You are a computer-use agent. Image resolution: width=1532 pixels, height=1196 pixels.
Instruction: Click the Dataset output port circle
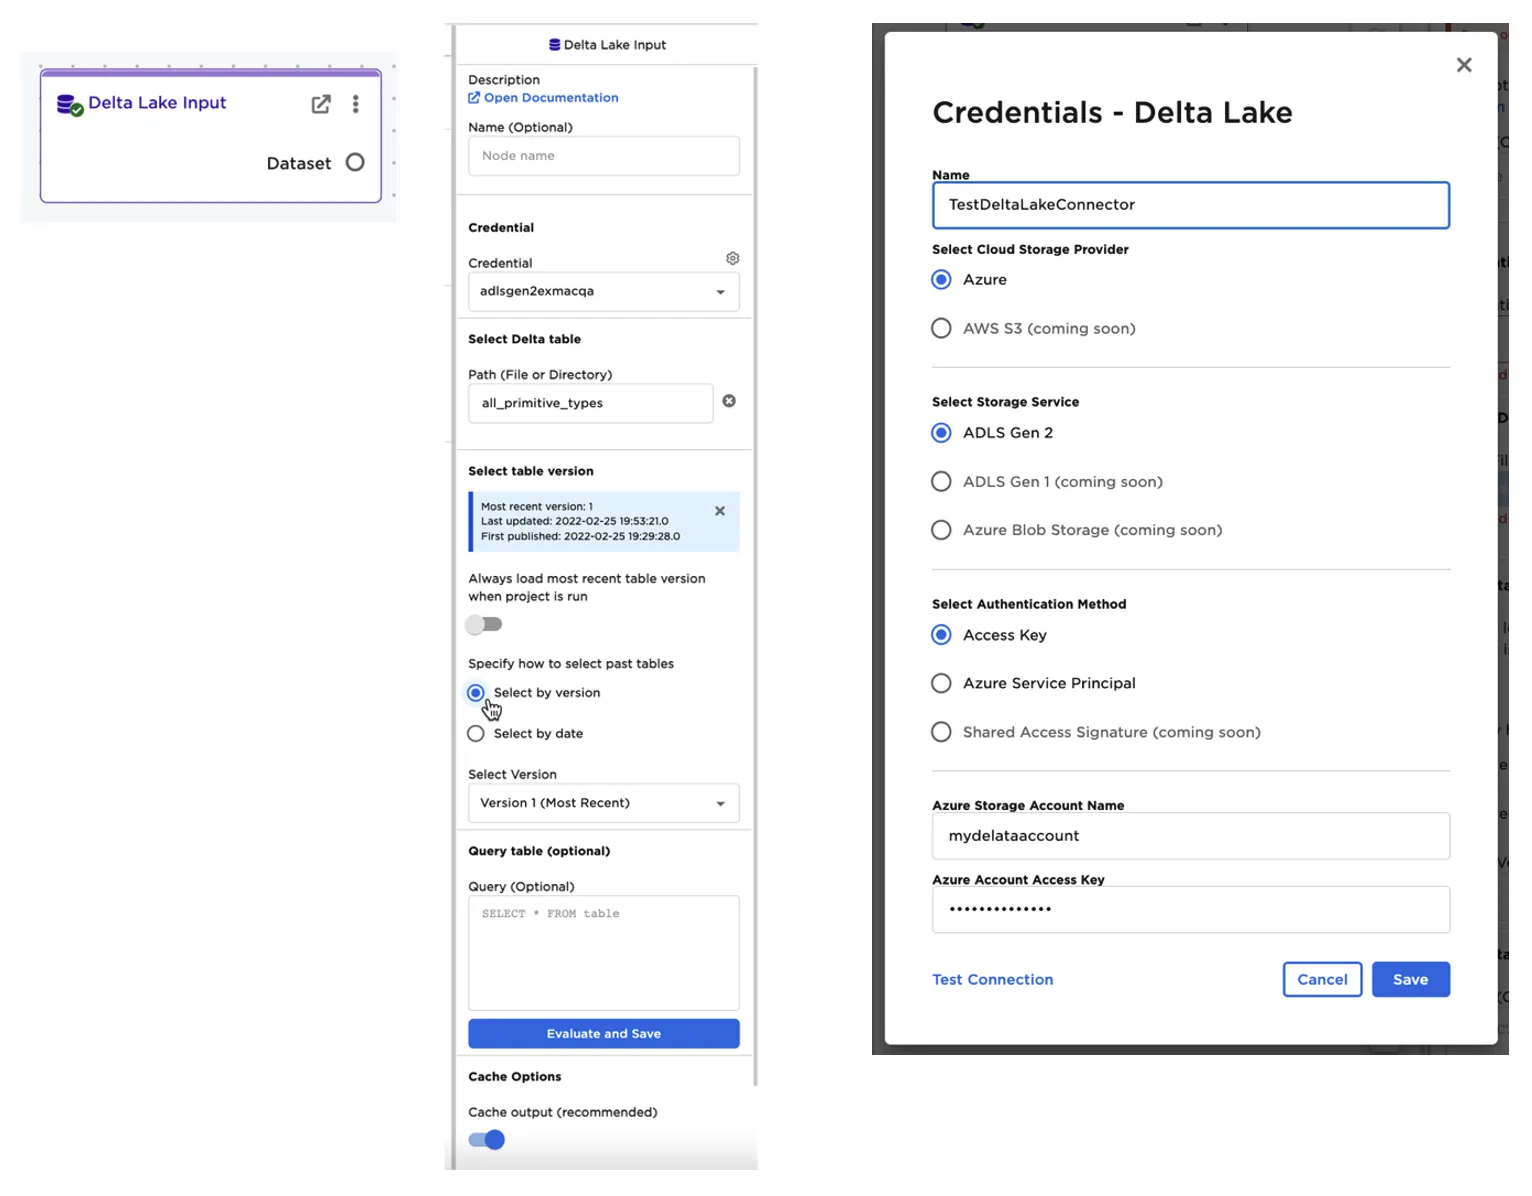click(x=355, y=163)
